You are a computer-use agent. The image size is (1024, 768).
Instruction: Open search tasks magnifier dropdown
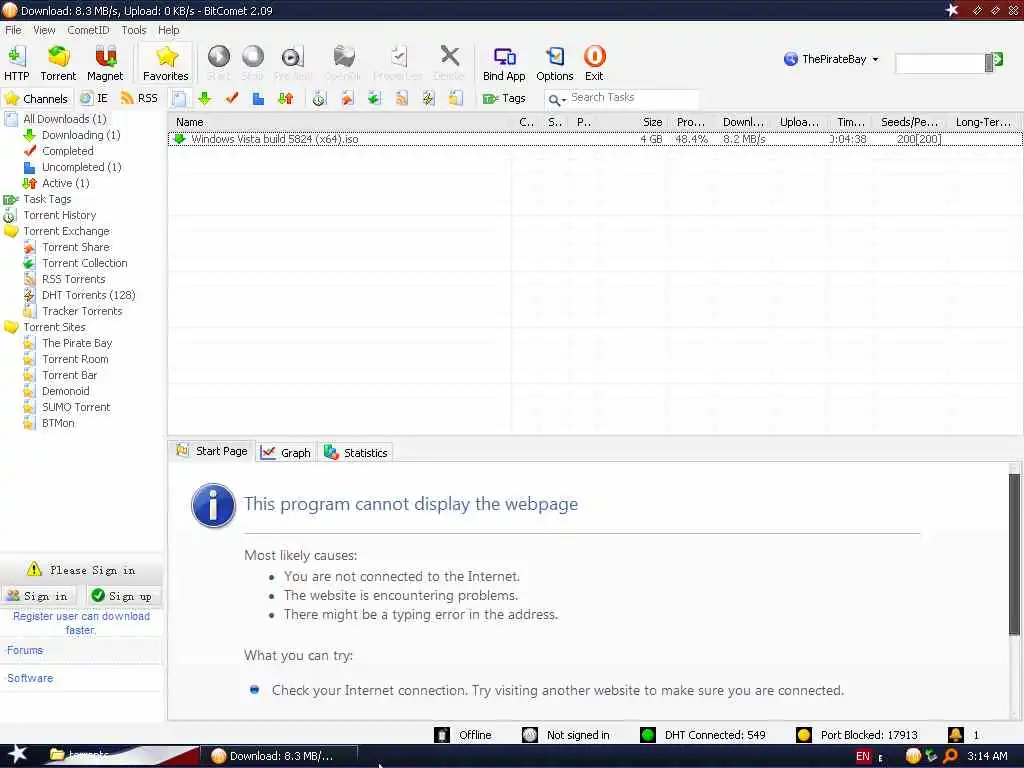coord(557,99)
